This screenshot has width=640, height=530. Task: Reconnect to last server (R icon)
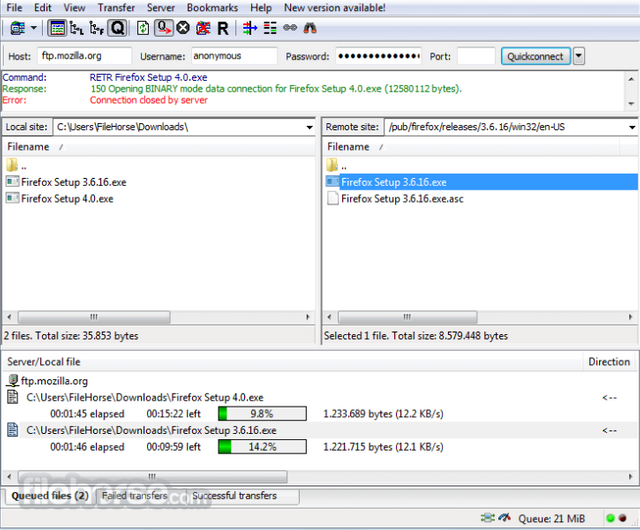(x=223, y=28)
